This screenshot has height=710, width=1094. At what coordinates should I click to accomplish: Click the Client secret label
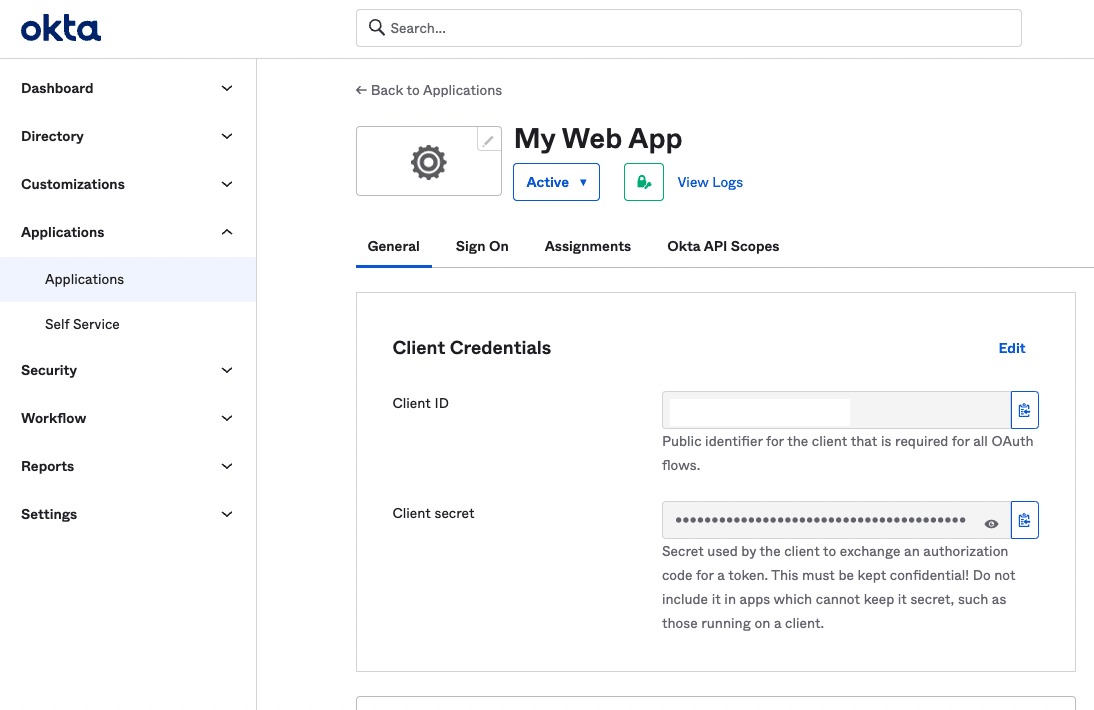[433, 513]
